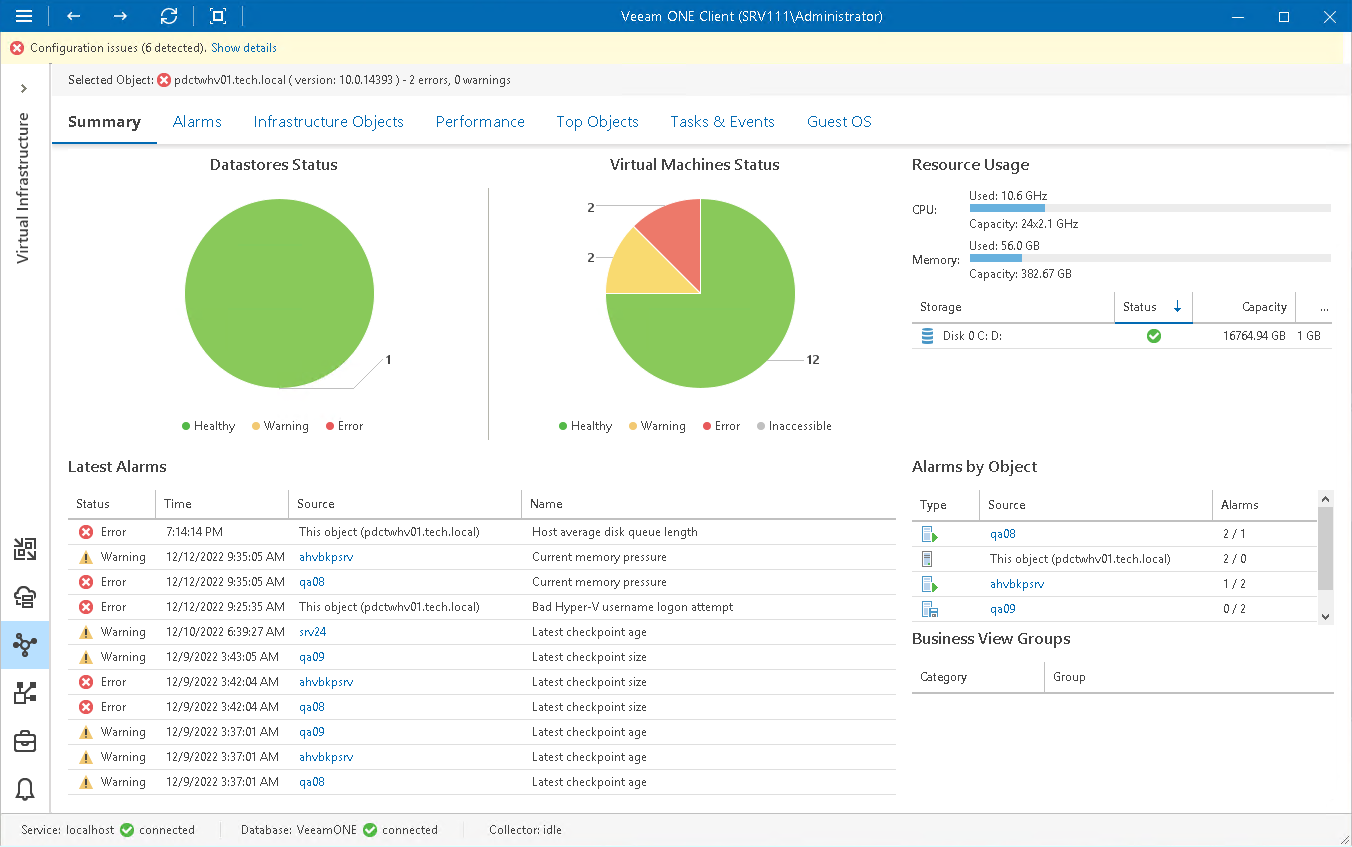The height and width of the screenshot is (847, 1352).
Task: Toggle the green status check on Disk 0
Action: click(x=1154, y=336)
